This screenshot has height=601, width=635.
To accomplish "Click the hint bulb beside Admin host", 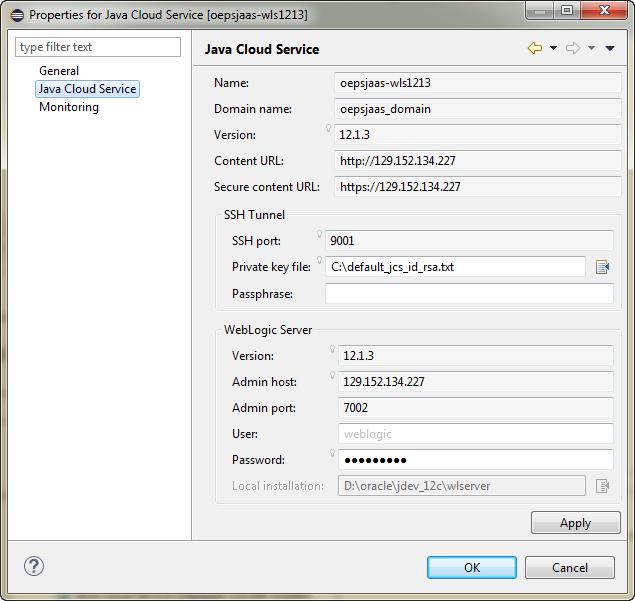I will pyautogui.click(x=332, y=375).
